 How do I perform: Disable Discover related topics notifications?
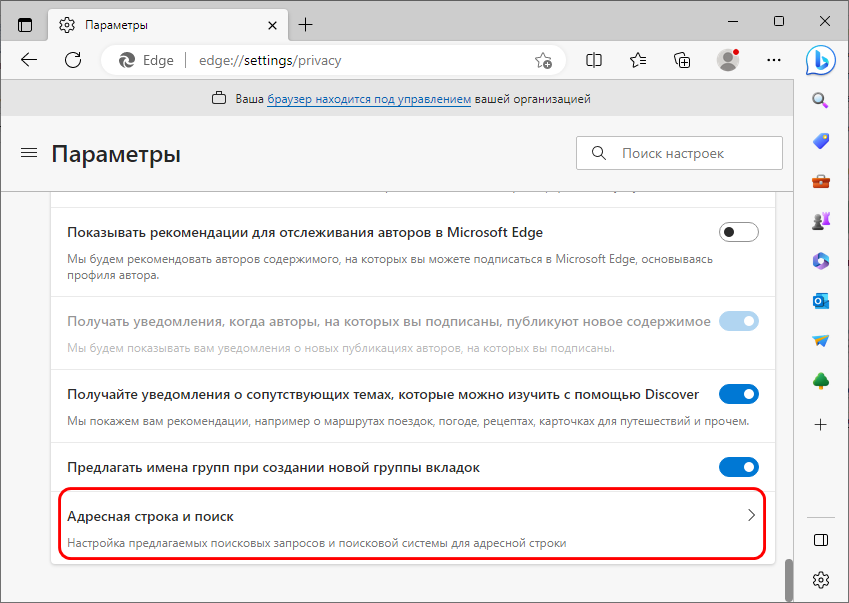click(739, 394)
